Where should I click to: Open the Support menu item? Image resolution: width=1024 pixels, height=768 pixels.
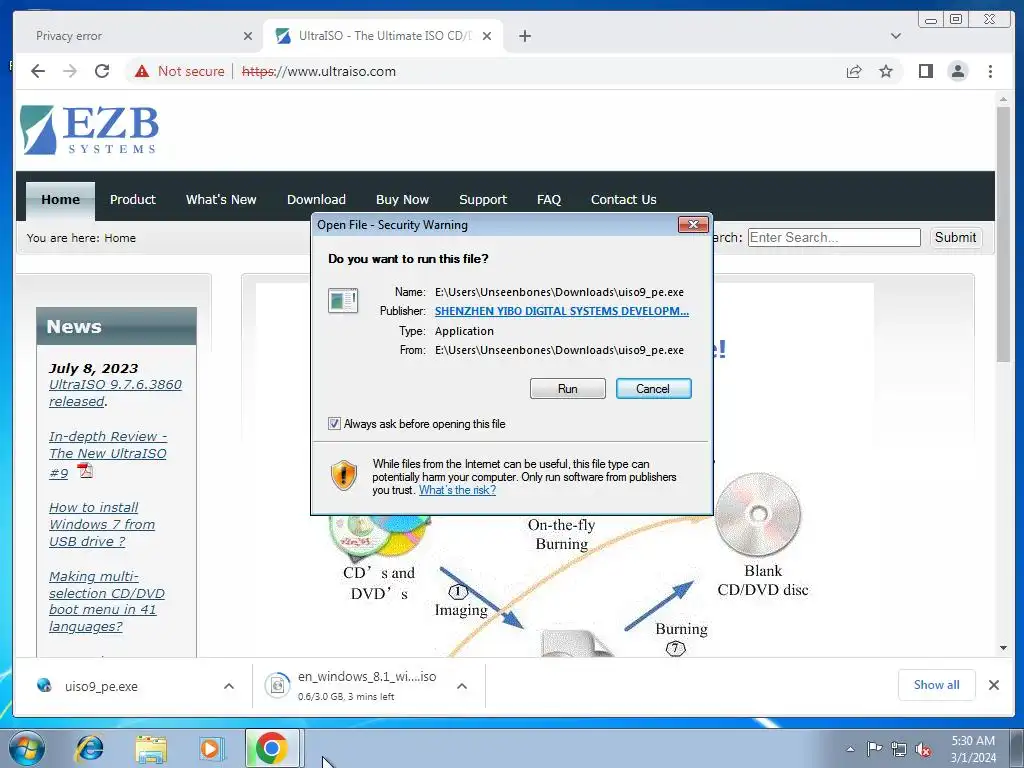point(483,200)
